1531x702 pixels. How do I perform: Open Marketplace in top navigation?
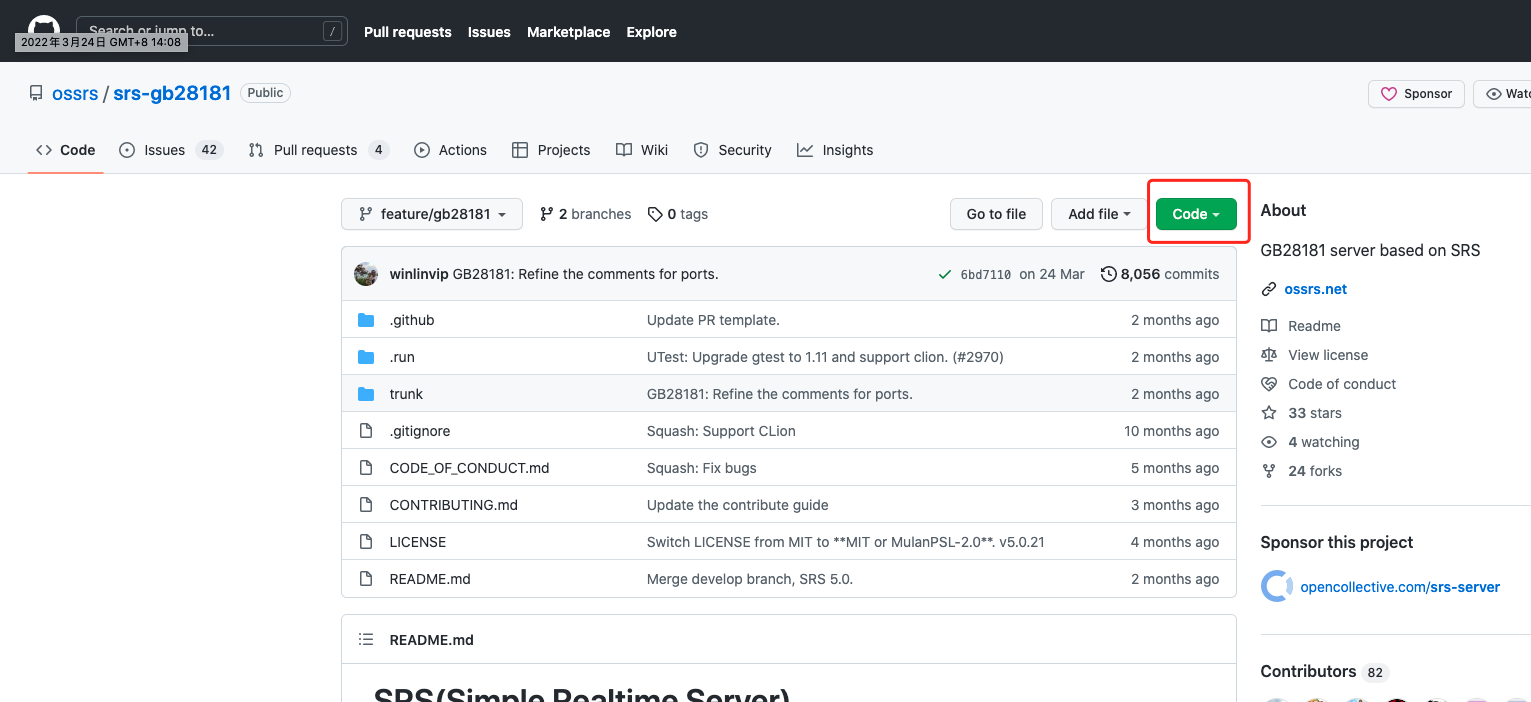[568, 32]
